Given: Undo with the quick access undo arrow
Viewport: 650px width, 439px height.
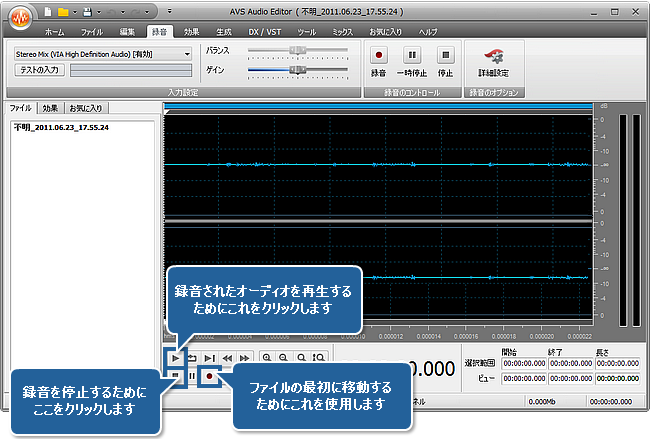Looking at the screenshot, I should tap(111, 12).
